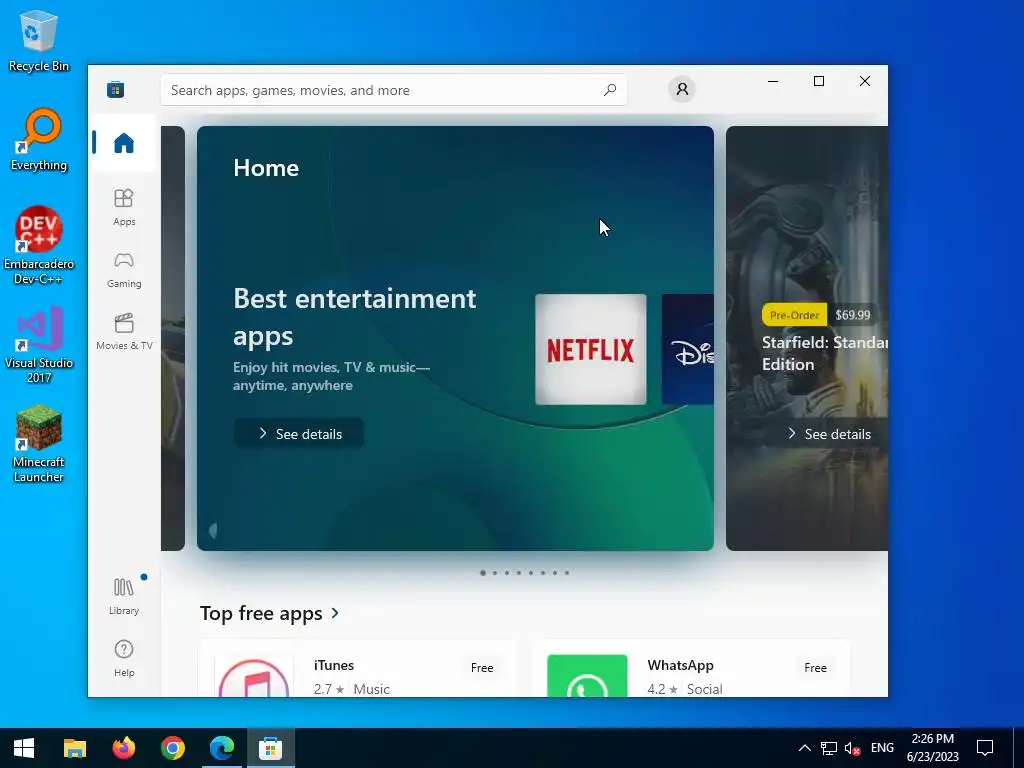Click the iTunes app icon
1024x768 pixels.
(x=254, y=677)
